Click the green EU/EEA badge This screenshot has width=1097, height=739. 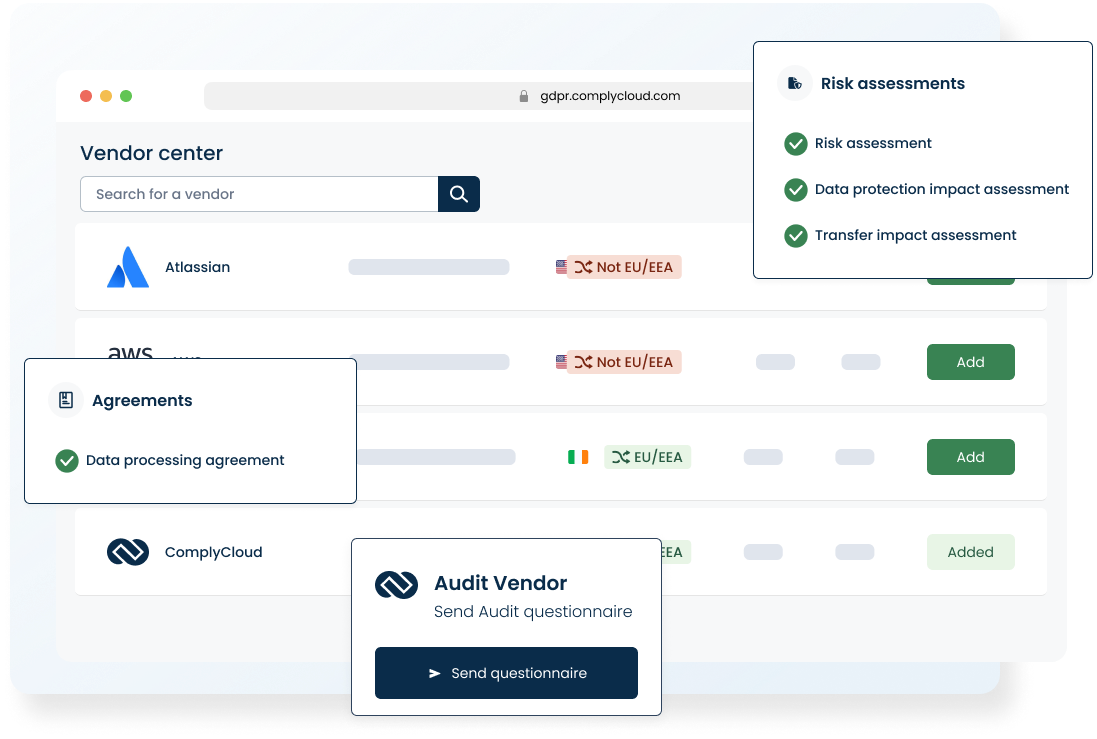point(647,457)
